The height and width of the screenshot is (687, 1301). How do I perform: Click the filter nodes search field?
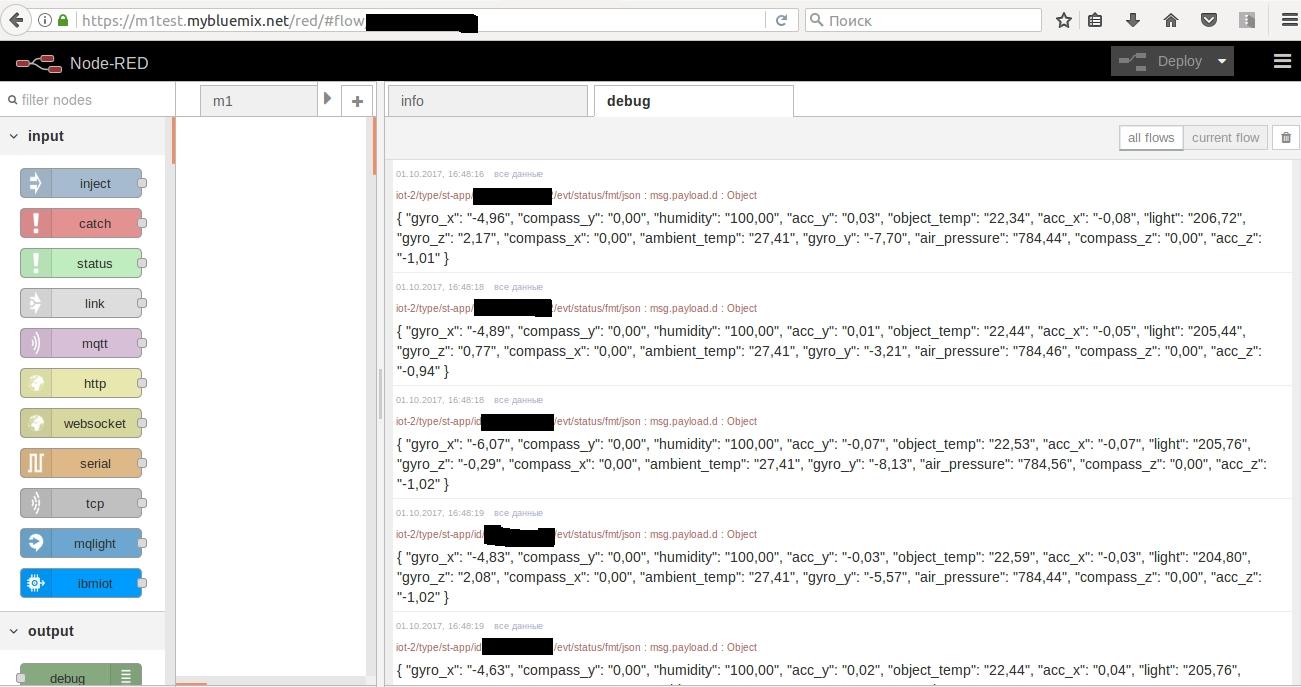[88, 100]
